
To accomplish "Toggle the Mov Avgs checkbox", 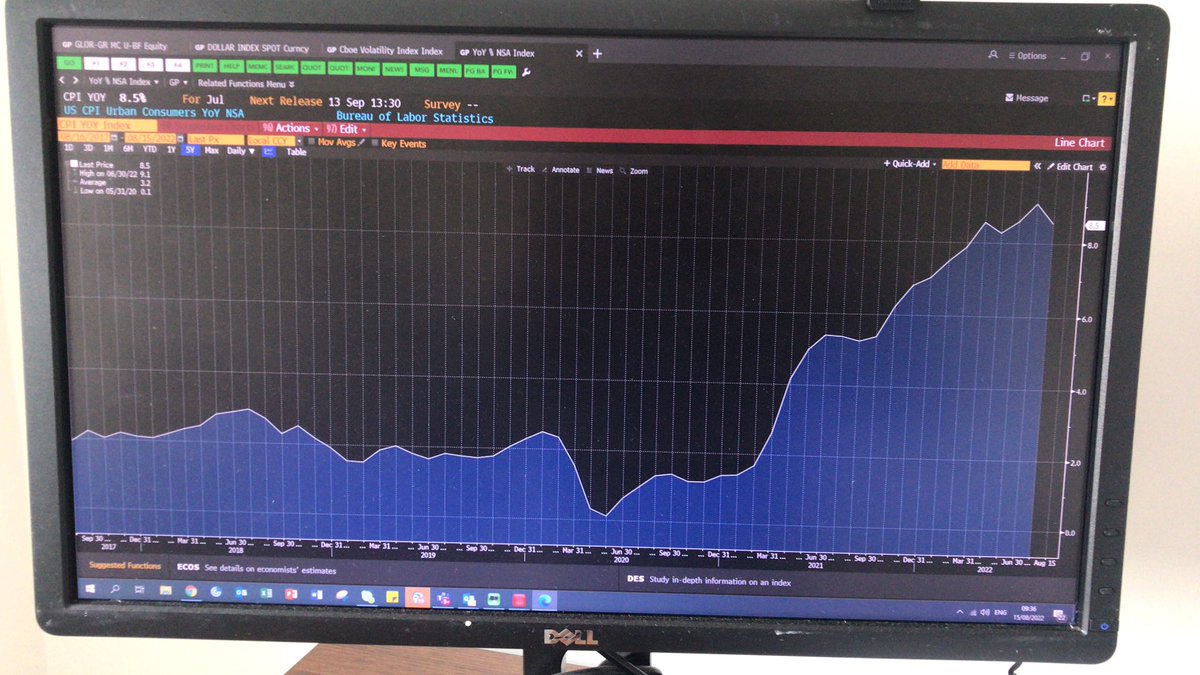I will [312, 141].
